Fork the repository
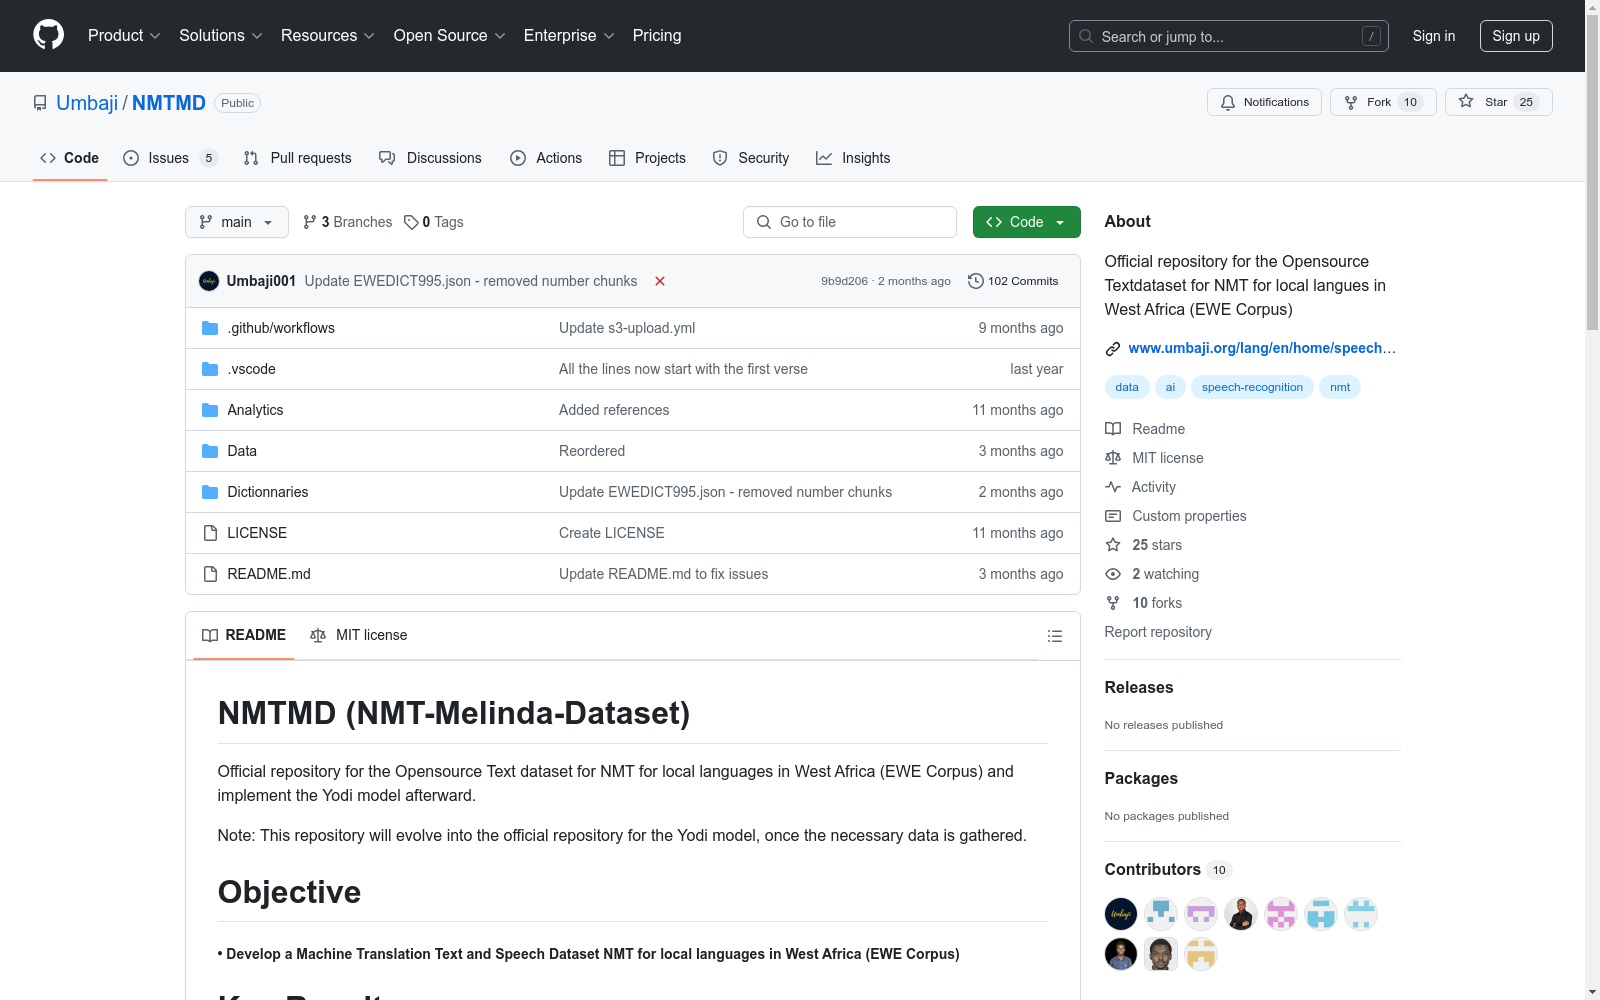This screenshot has height=1000, width=1600. [x=1383, y=102]
